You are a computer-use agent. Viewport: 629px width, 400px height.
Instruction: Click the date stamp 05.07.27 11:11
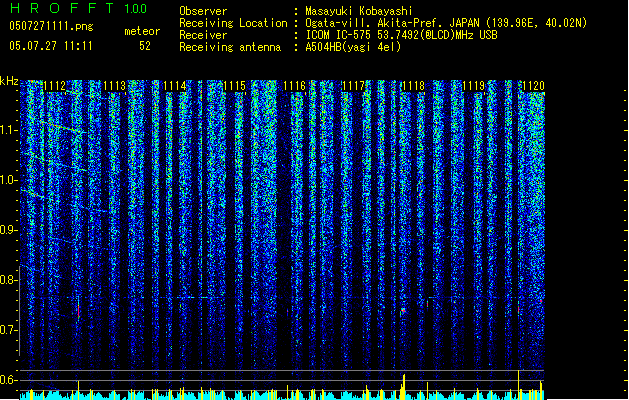coord(51,46)
